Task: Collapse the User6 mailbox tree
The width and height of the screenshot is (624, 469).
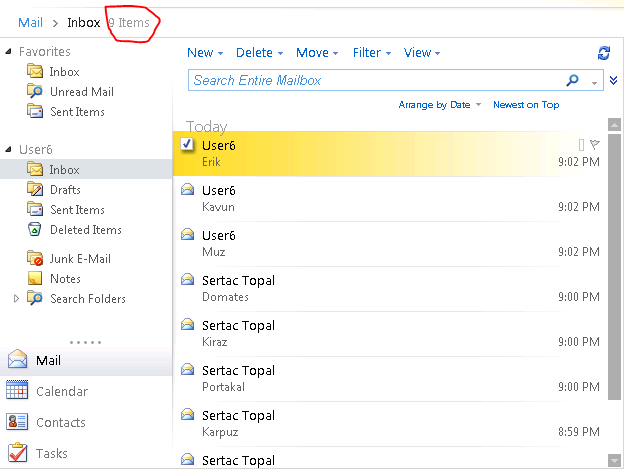Action: 8,149
